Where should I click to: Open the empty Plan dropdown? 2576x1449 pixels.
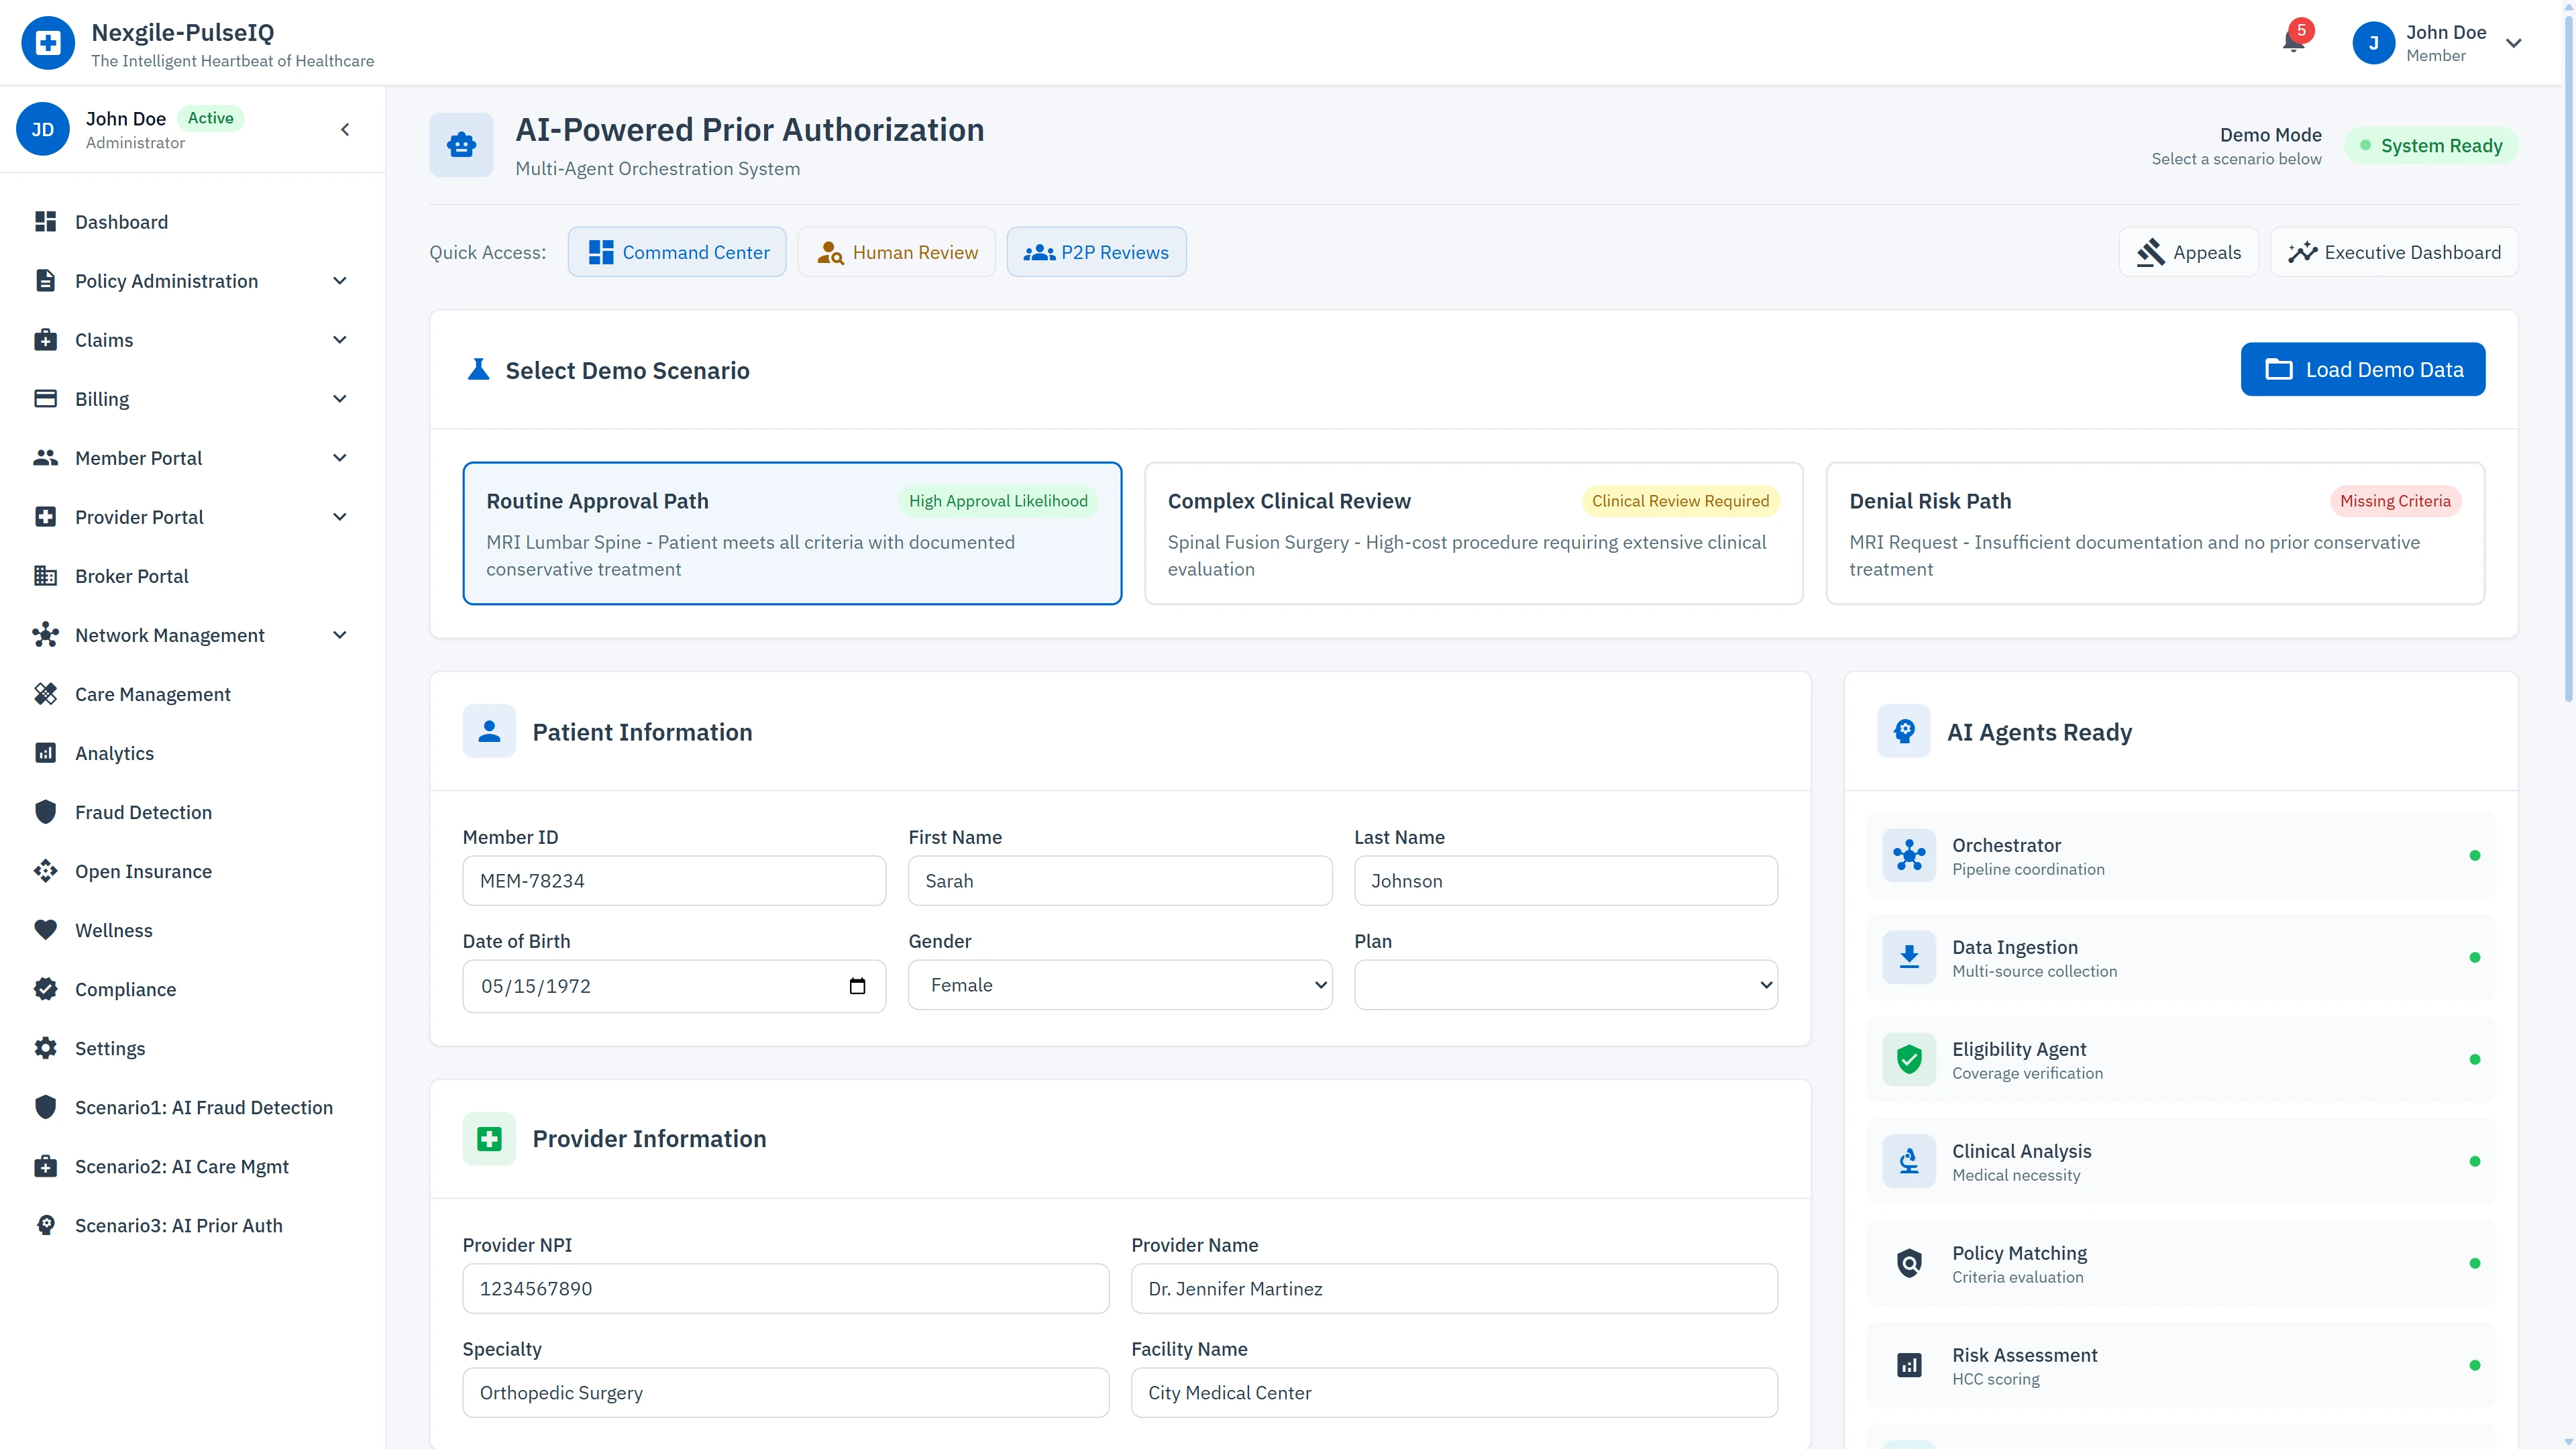tap(1565, 985)
